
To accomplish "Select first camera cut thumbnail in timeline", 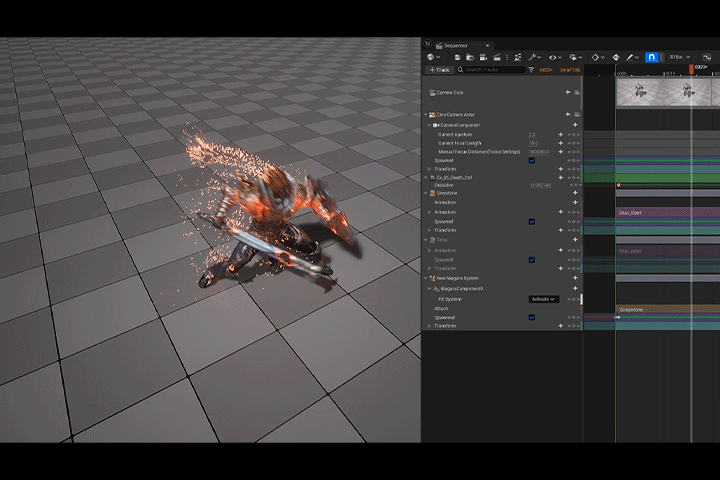I will (x=639, y=92).
